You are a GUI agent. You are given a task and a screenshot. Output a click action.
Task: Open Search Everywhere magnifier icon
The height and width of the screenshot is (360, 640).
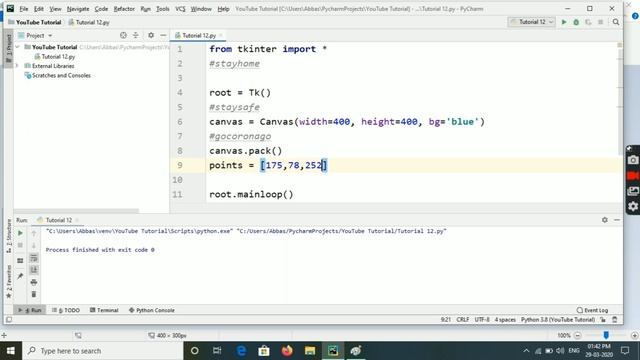click(616, 22)
